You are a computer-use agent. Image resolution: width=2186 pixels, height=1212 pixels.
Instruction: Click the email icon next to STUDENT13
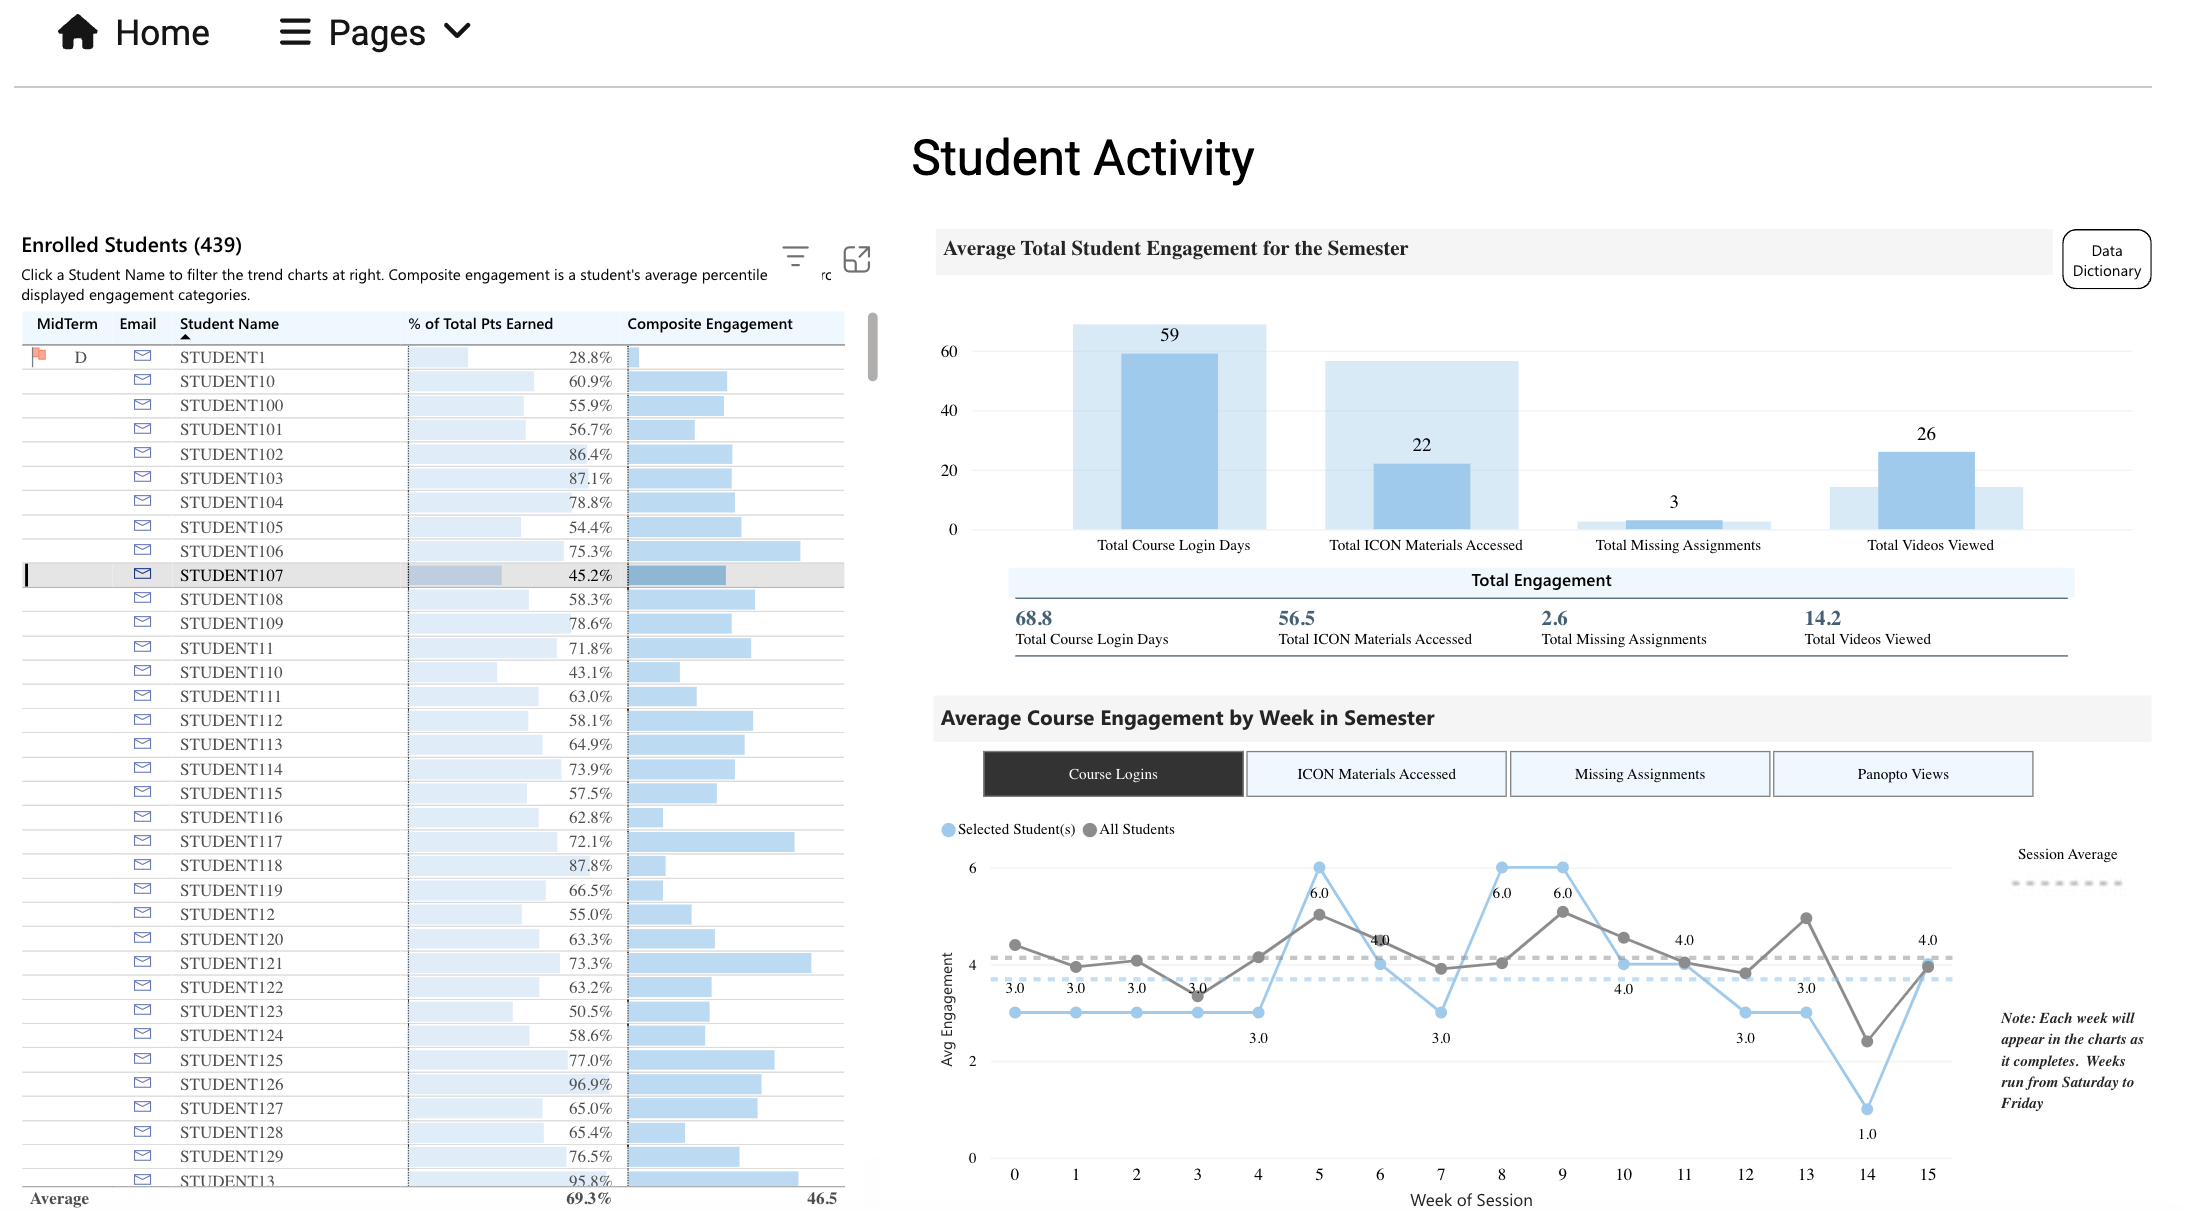coord(141,1179)
